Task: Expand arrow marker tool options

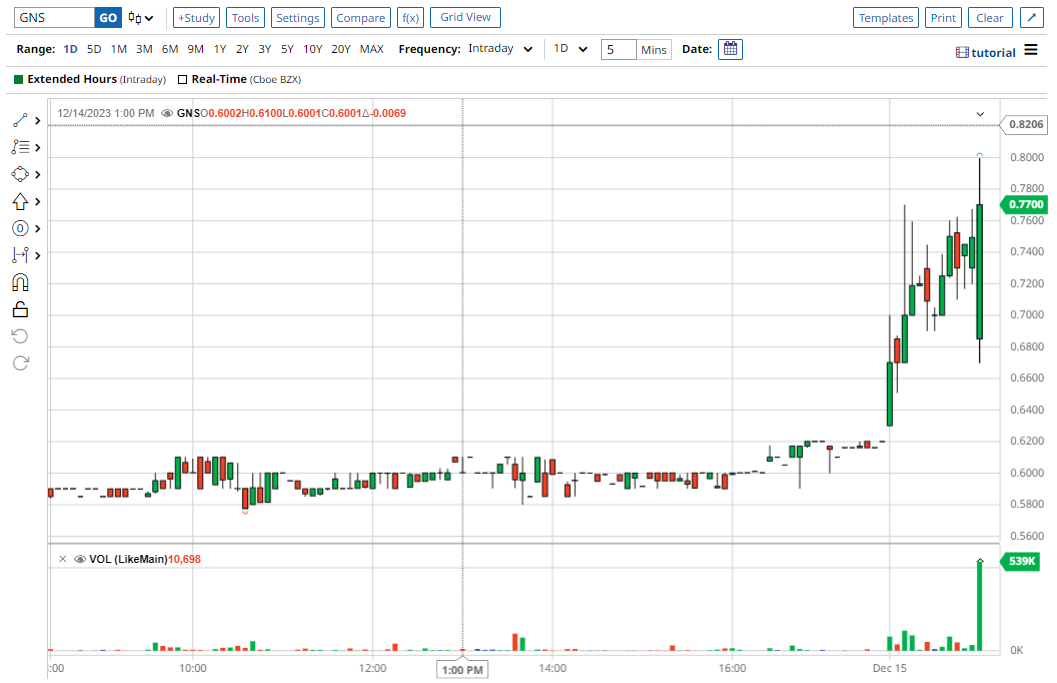Action: (38, 202)
